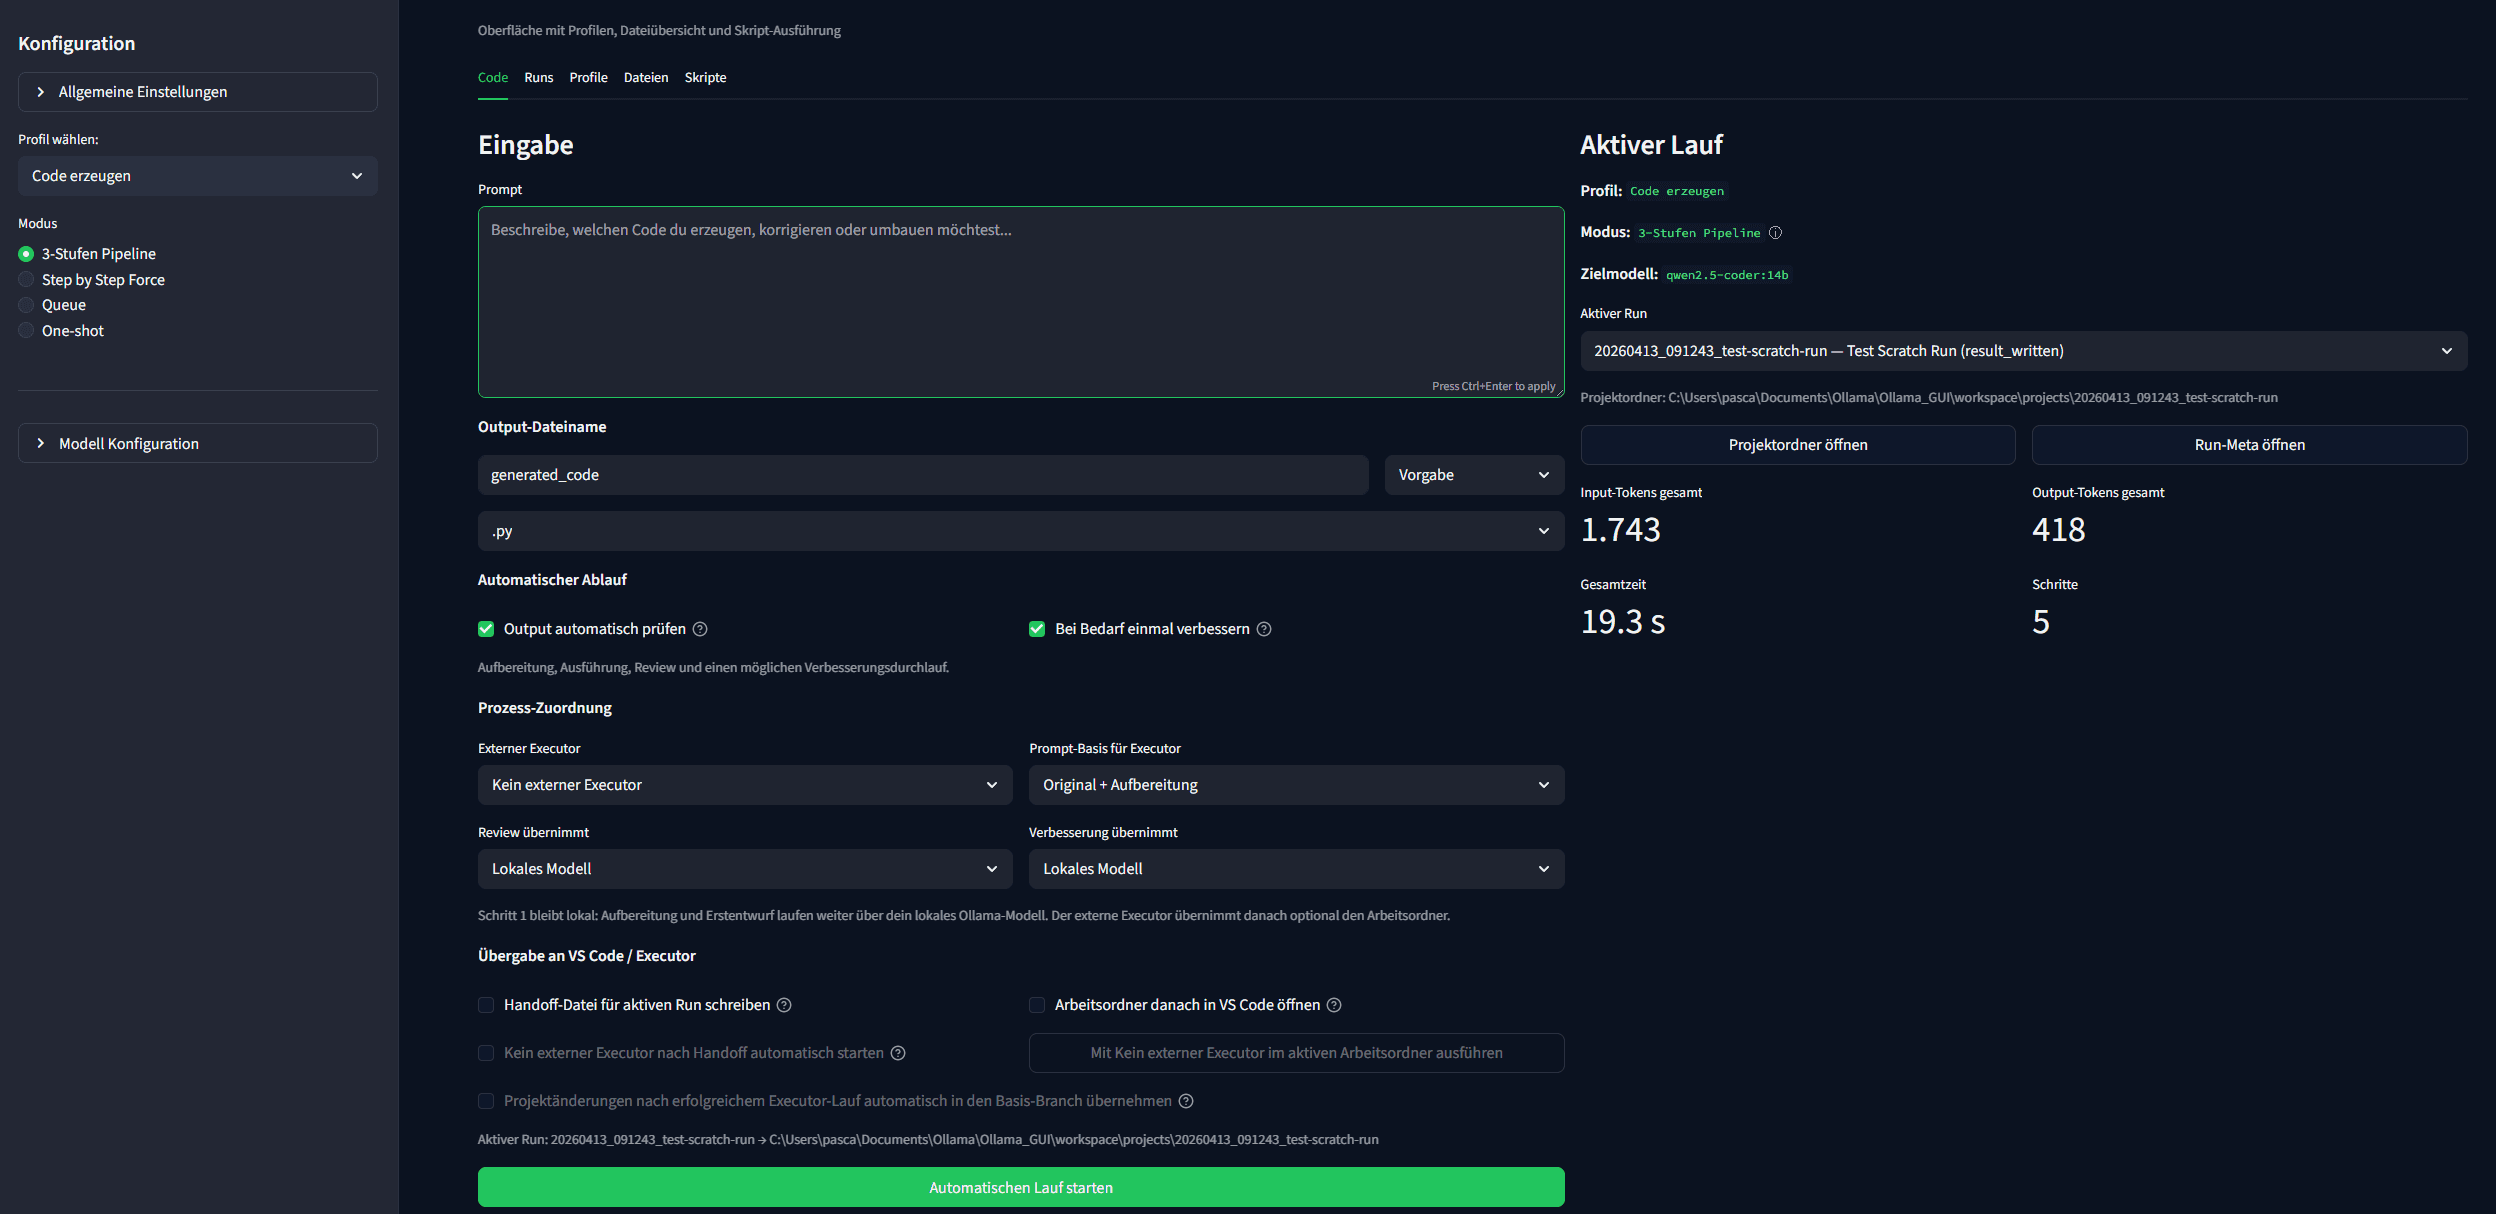Switch to the Runs tab
Screen dimensions: 2496x1214
coord(539,77)
